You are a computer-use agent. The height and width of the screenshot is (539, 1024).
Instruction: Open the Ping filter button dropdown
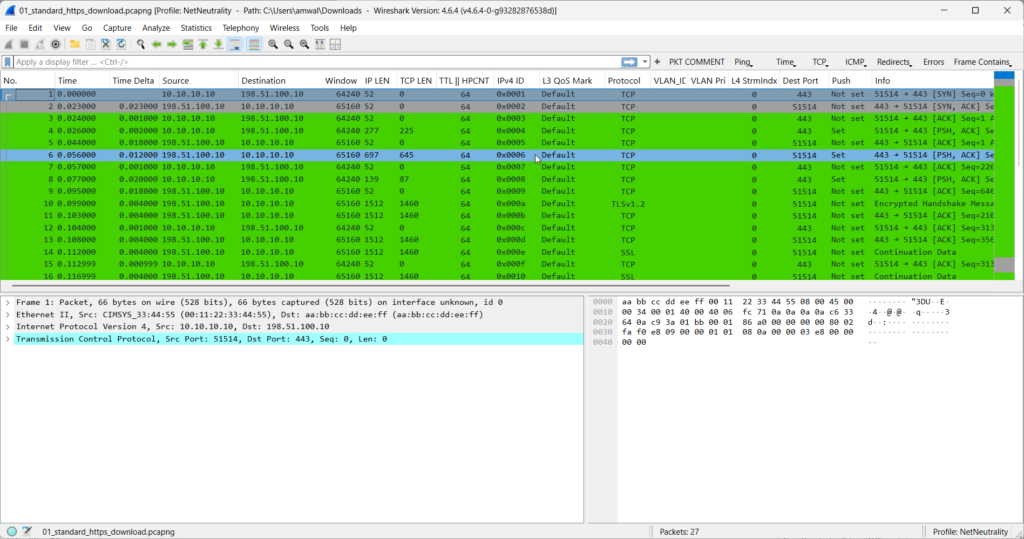pos(743,62)
